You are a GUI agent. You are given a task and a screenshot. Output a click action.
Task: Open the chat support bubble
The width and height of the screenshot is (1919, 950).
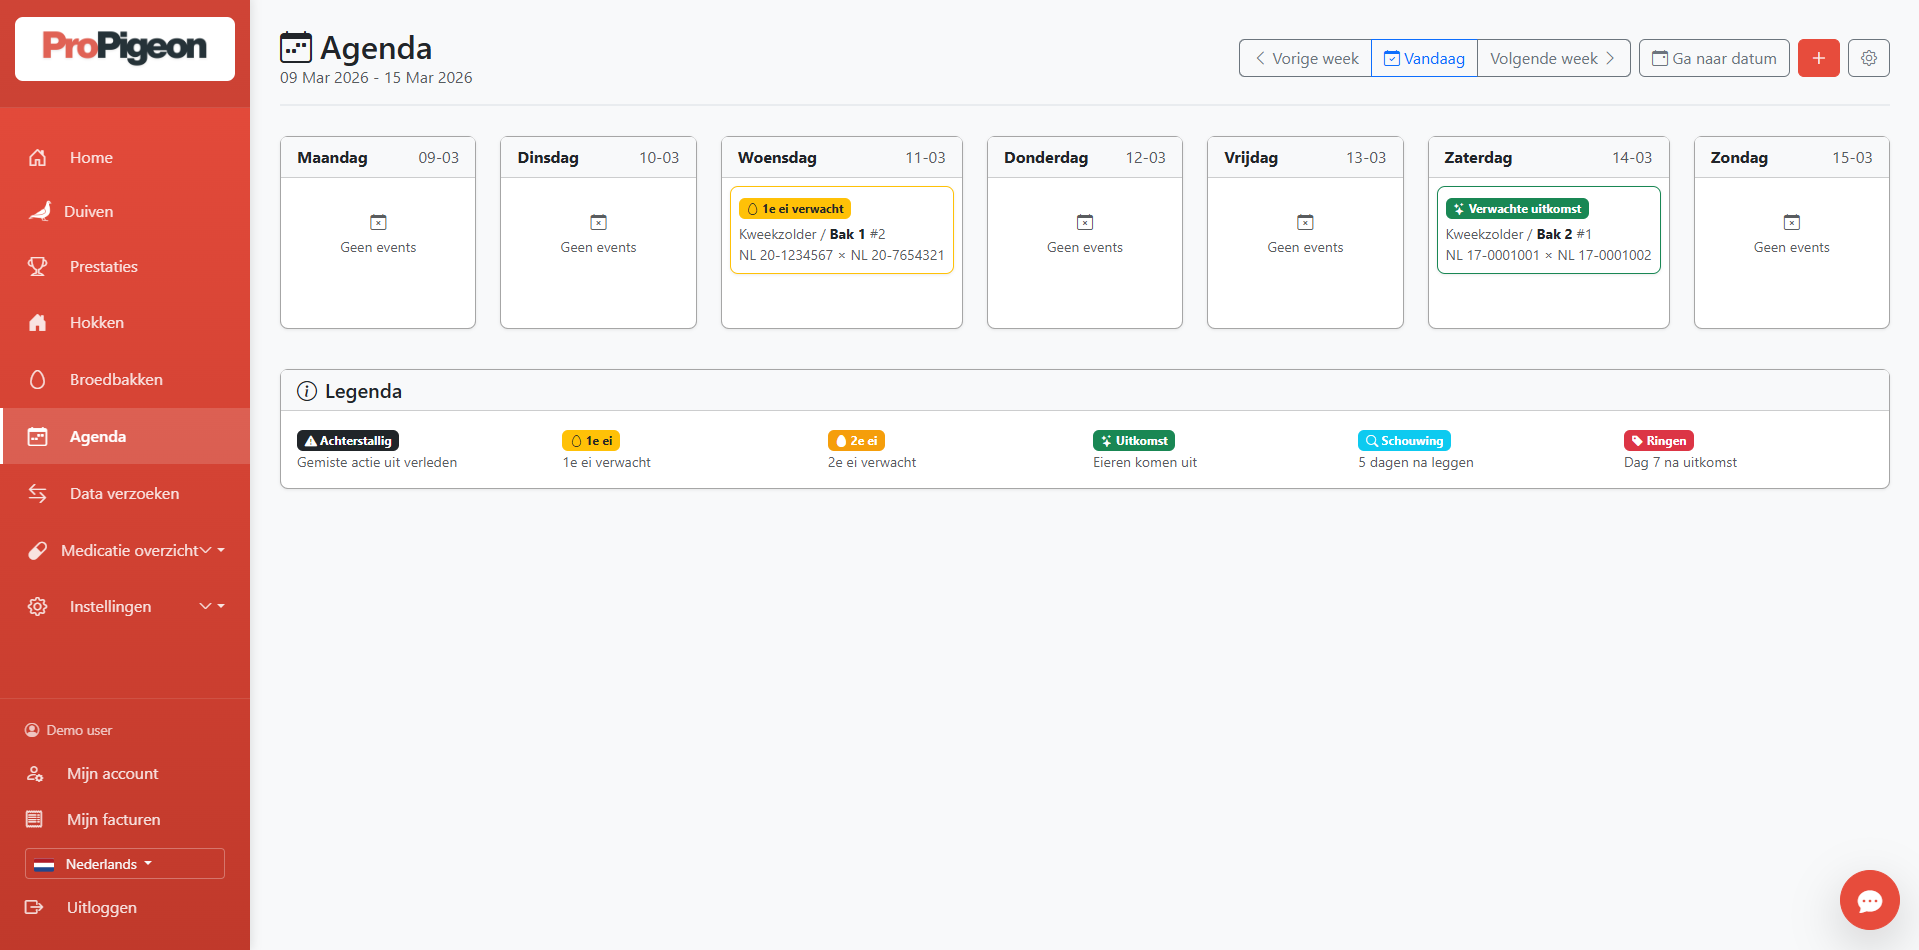point(1869,900)
